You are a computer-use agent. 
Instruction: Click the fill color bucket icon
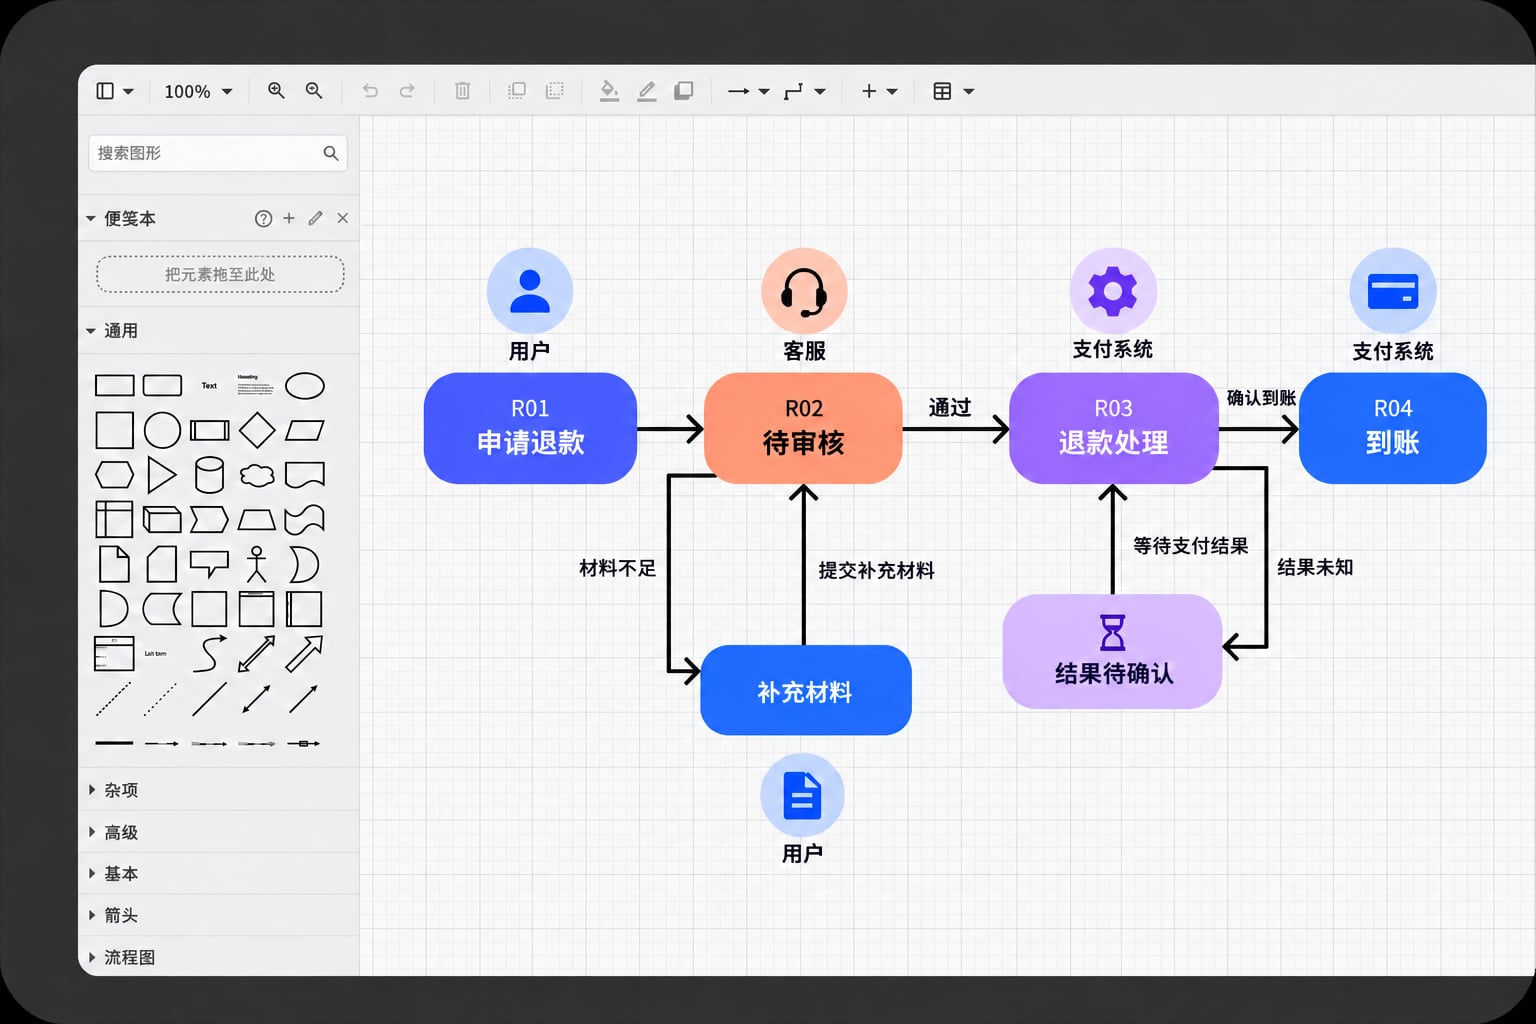pos(609,91)
